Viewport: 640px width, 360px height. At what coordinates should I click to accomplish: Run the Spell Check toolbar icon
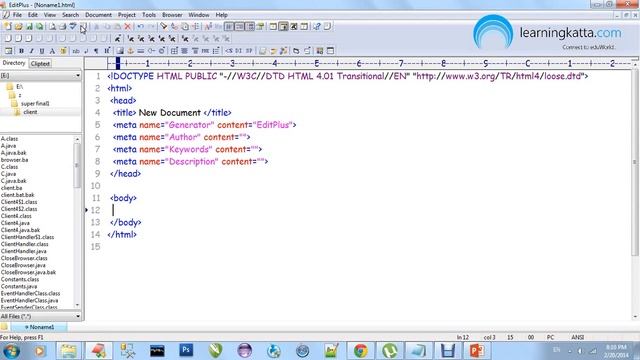coord(73,27)
